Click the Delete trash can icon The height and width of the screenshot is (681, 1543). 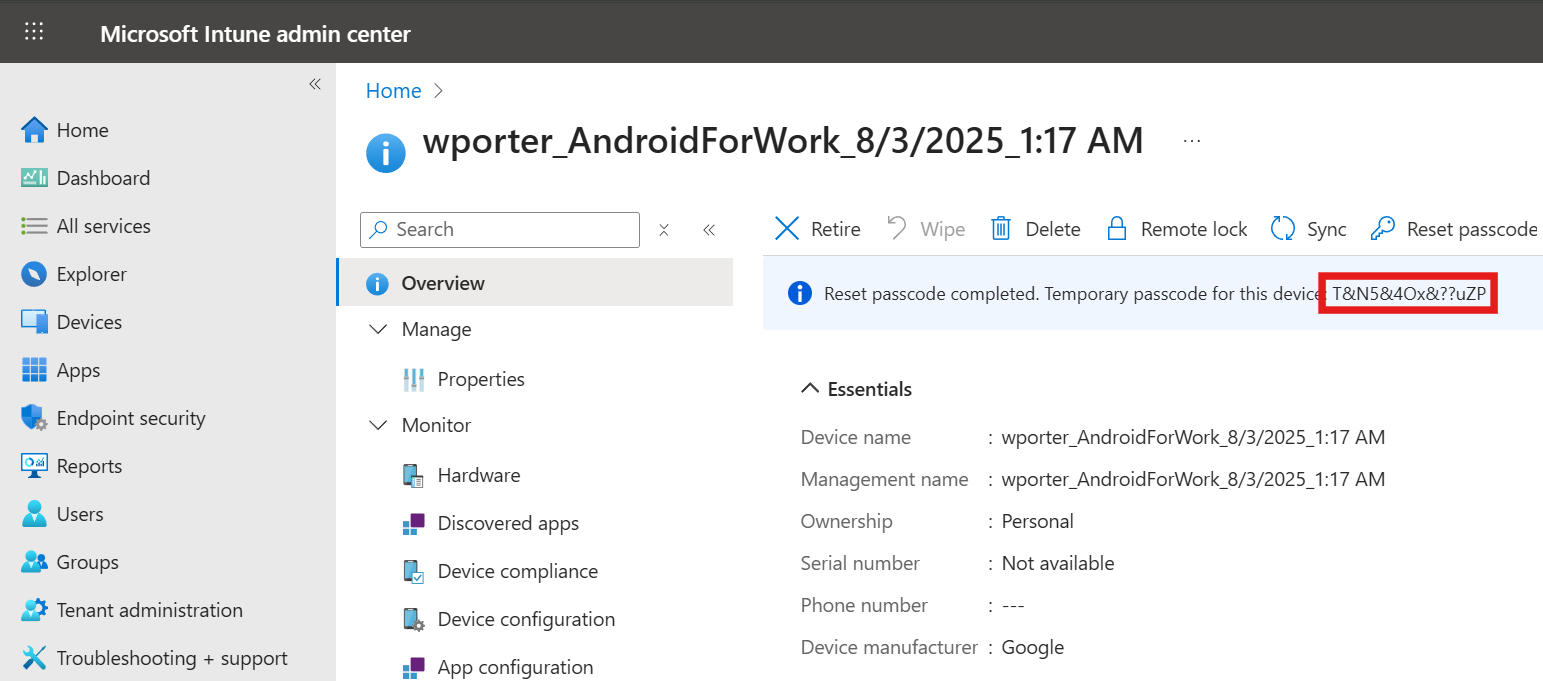click(1001, 229)
